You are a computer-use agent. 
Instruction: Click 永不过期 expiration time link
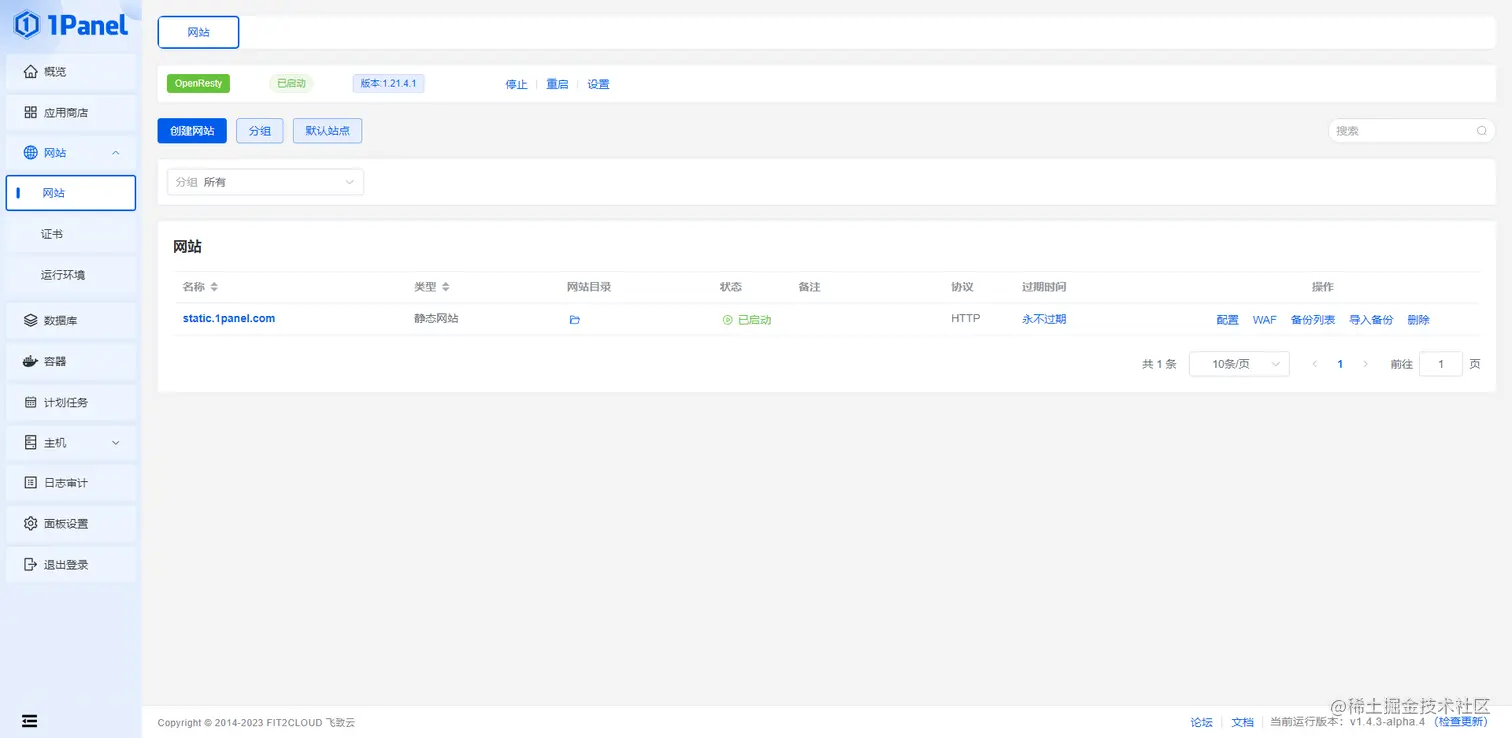(1044, 319)
